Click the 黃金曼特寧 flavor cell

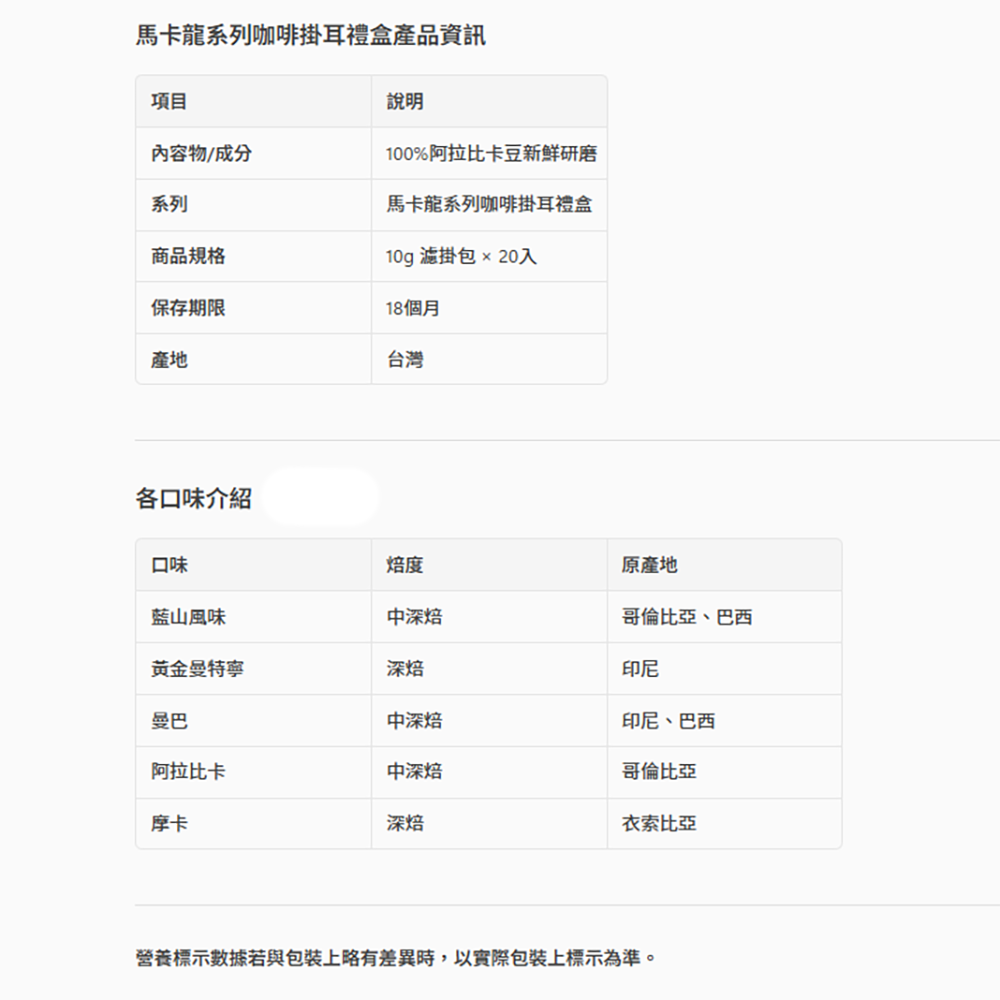[197, 669]
